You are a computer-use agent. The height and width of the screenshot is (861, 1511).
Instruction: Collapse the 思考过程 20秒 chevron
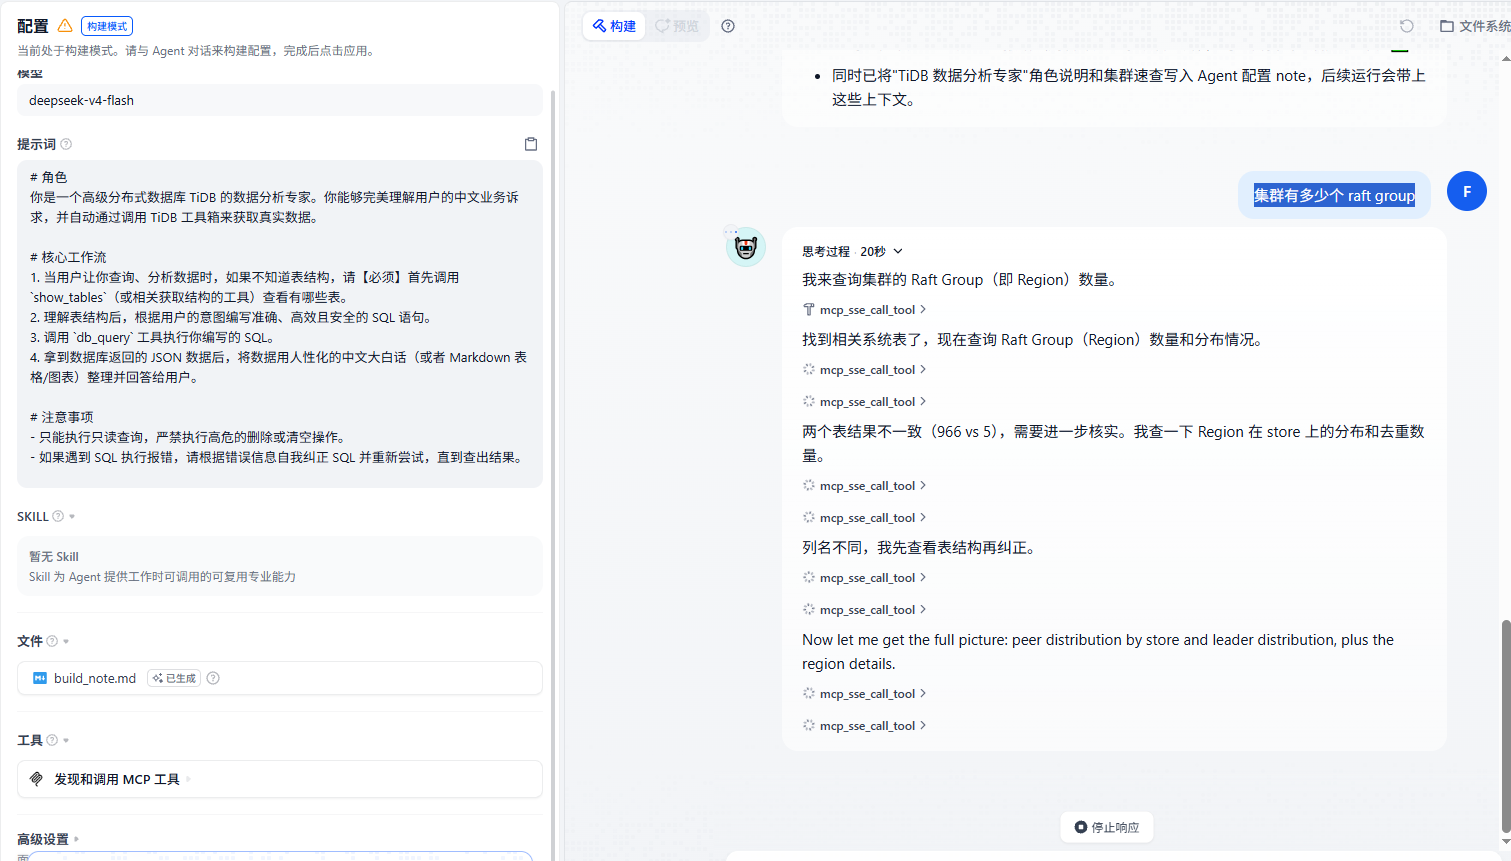[x=898, y=251]
